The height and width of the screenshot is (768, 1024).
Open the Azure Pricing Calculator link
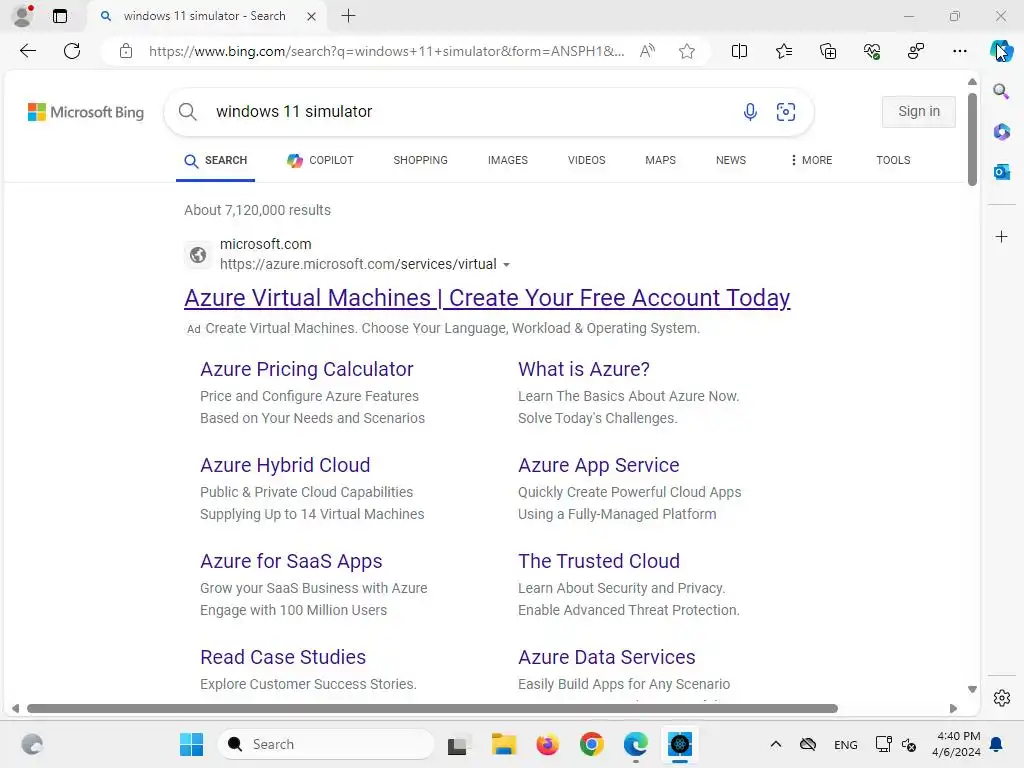(306, 369)
